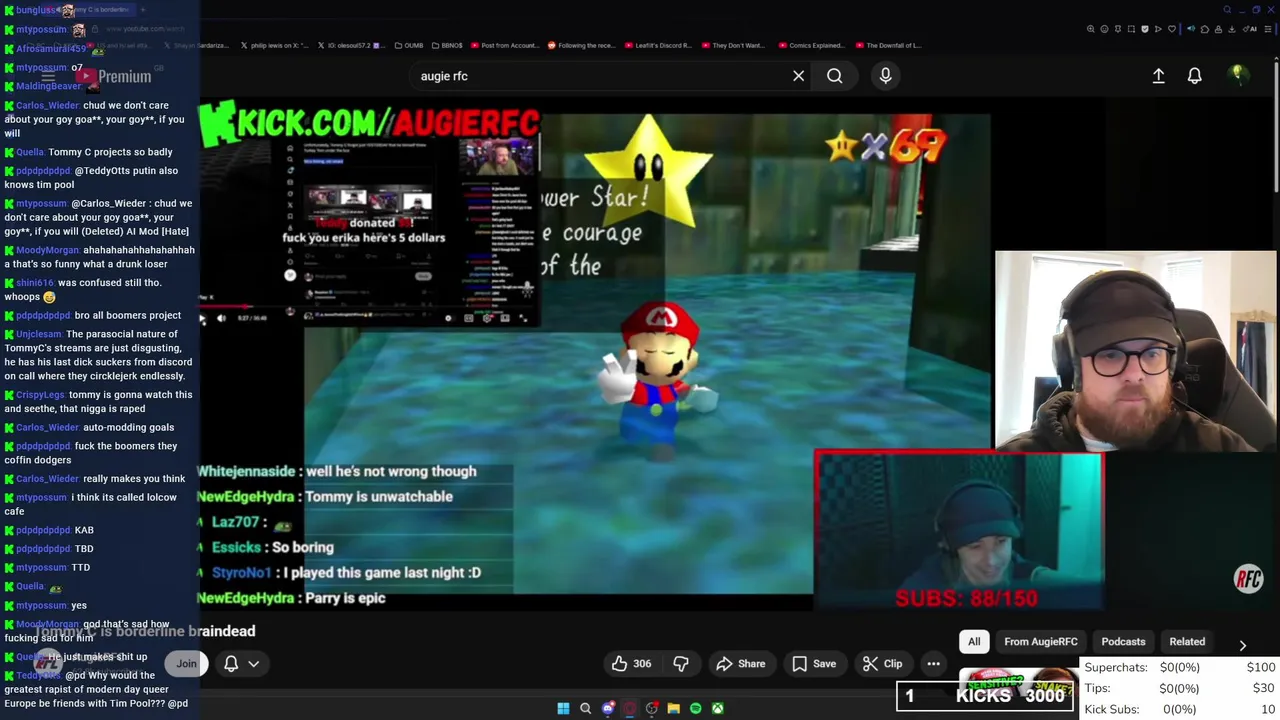This screenshot has height=720, width=1280.
Task: Expand the subscription notification bell dropdown
Action: [x=241, y=663]
